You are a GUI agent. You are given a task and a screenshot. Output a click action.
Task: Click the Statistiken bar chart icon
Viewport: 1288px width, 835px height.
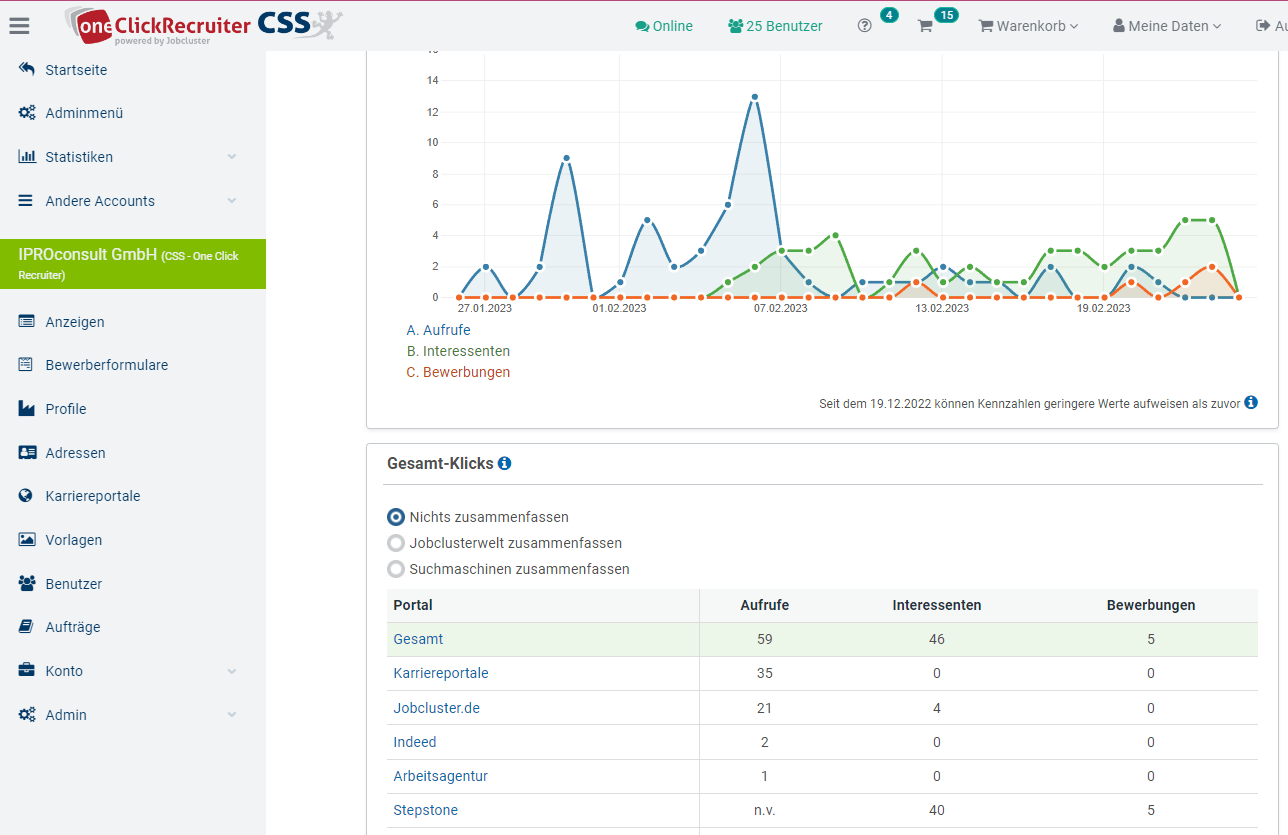click(x=27, y=157)
